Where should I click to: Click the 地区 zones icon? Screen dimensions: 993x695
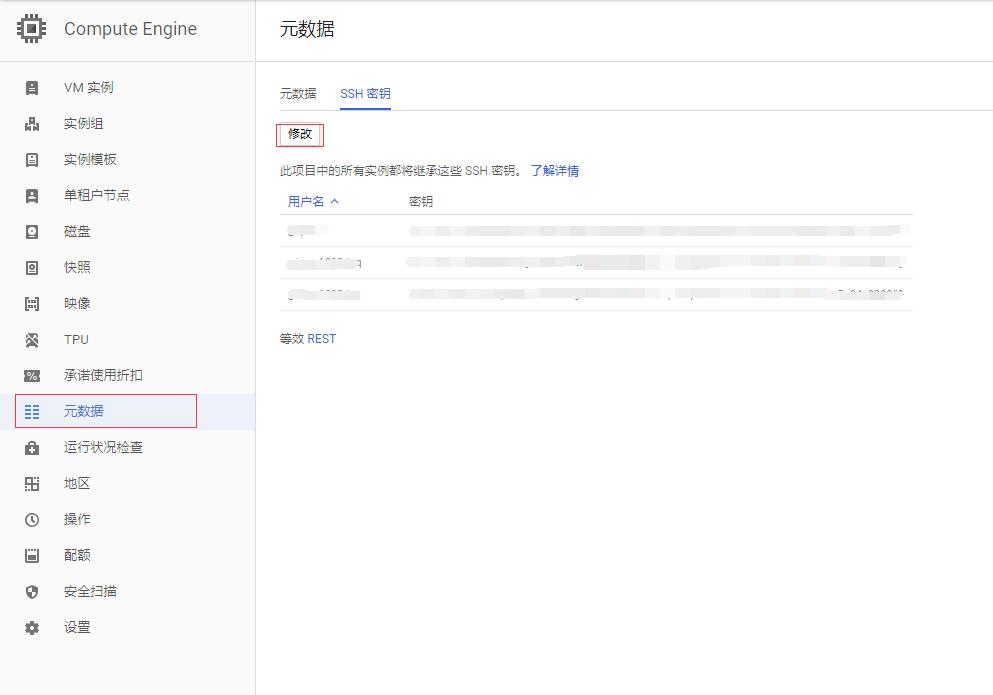(32, 484)
